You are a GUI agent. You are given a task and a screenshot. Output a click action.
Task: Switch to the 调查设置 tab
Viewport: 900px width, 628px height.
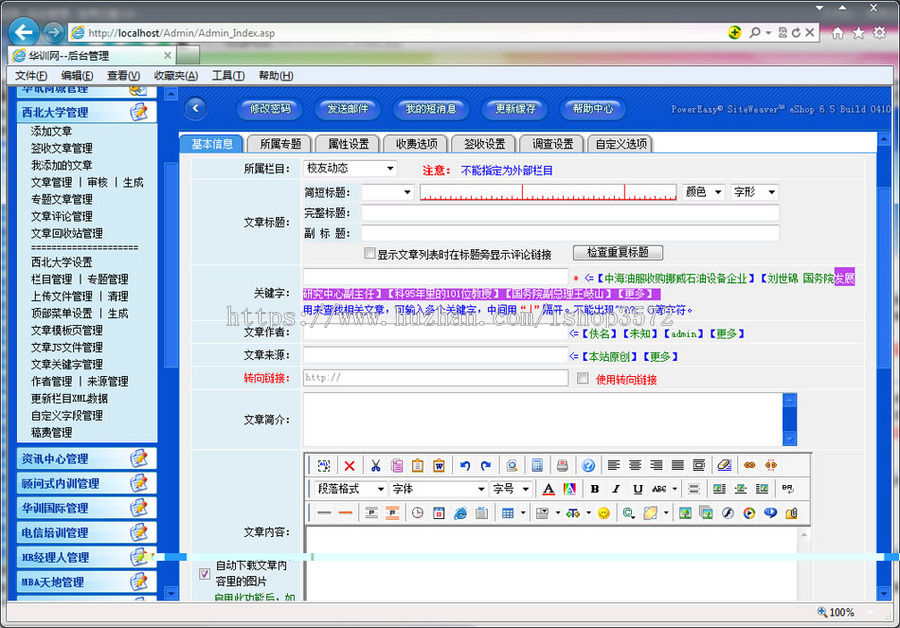click(x=553, y=144)
